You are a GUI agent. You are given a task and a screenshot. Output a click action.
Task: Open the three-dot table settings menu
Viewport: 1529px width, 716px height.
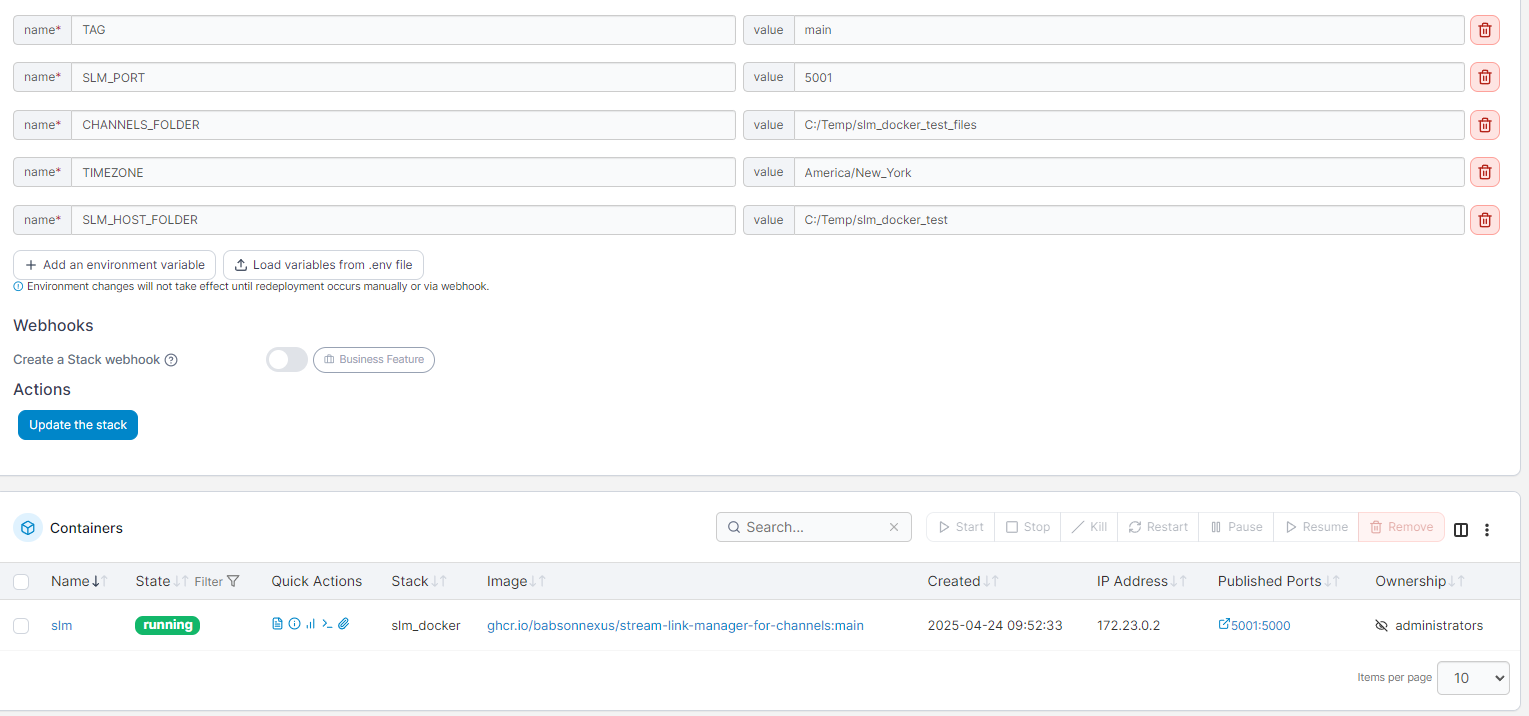click(x=1487, y=529)
